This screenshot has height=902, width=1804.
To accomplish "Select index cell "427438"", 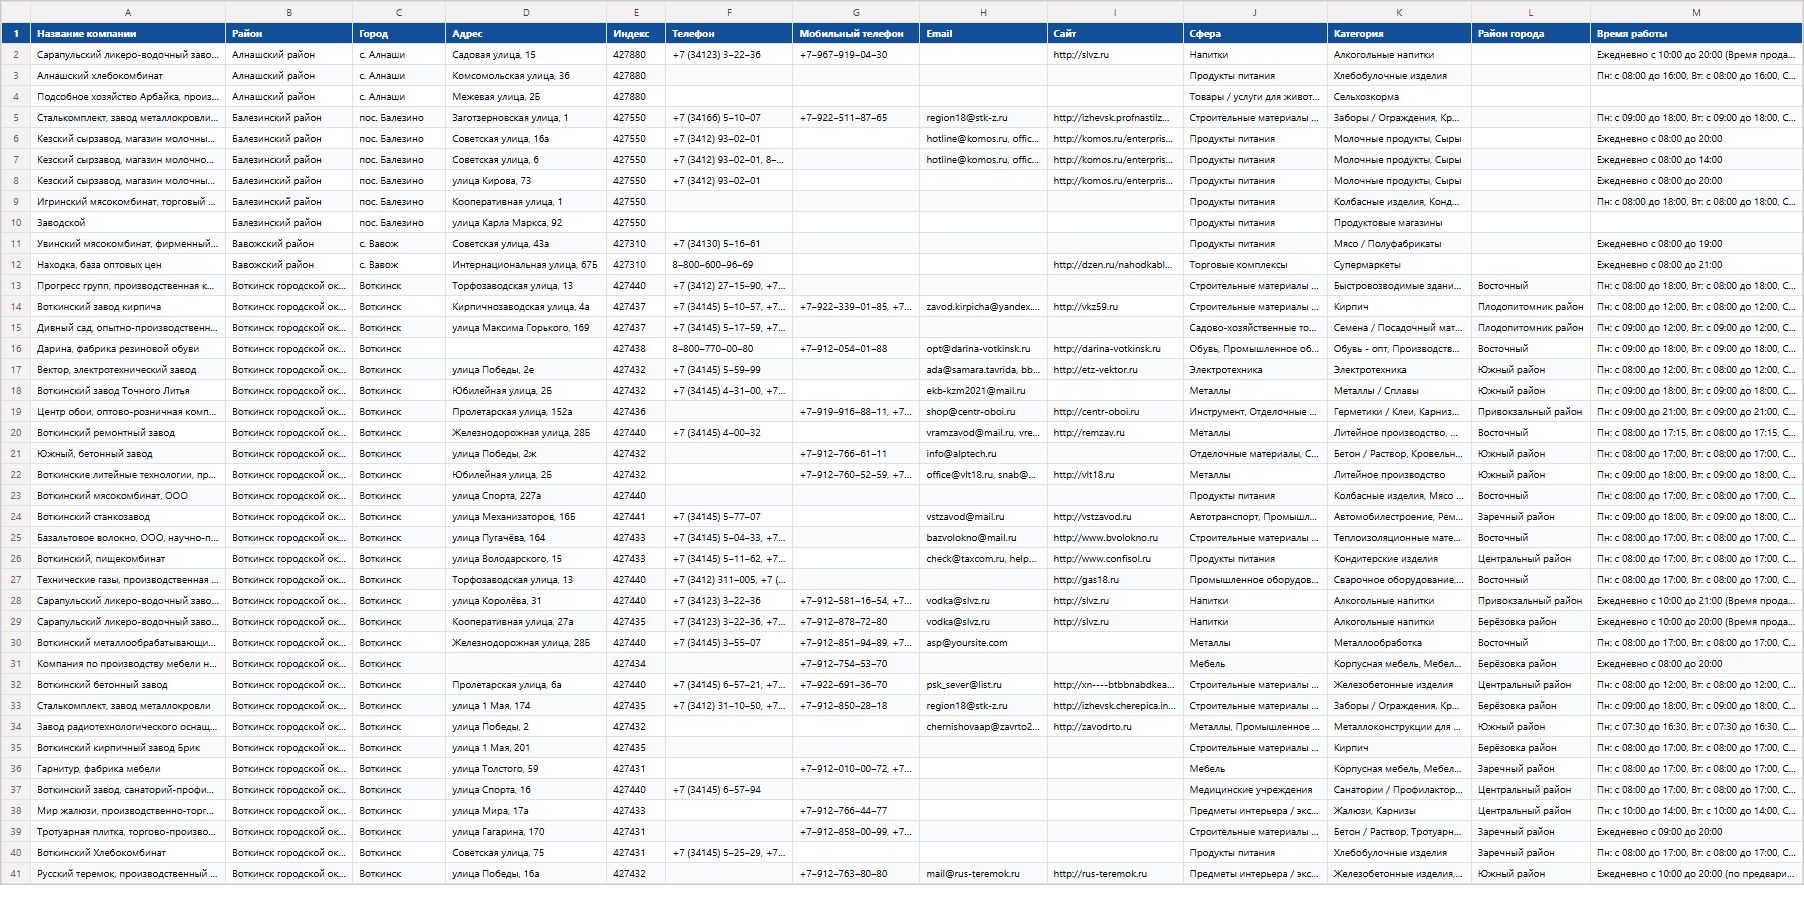I will [x=636, y=349].
